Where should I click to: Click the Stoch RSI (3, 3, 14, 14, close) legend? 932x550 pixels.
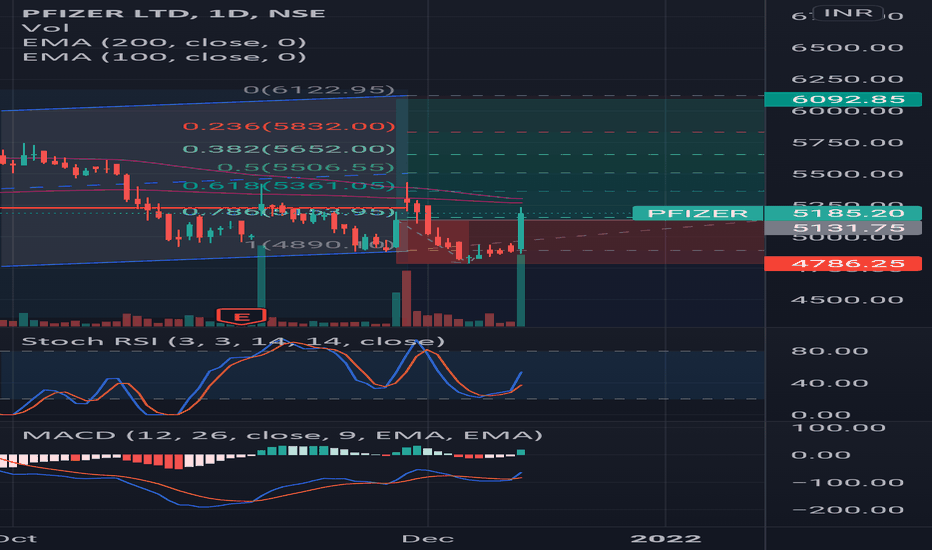(233, 341)
